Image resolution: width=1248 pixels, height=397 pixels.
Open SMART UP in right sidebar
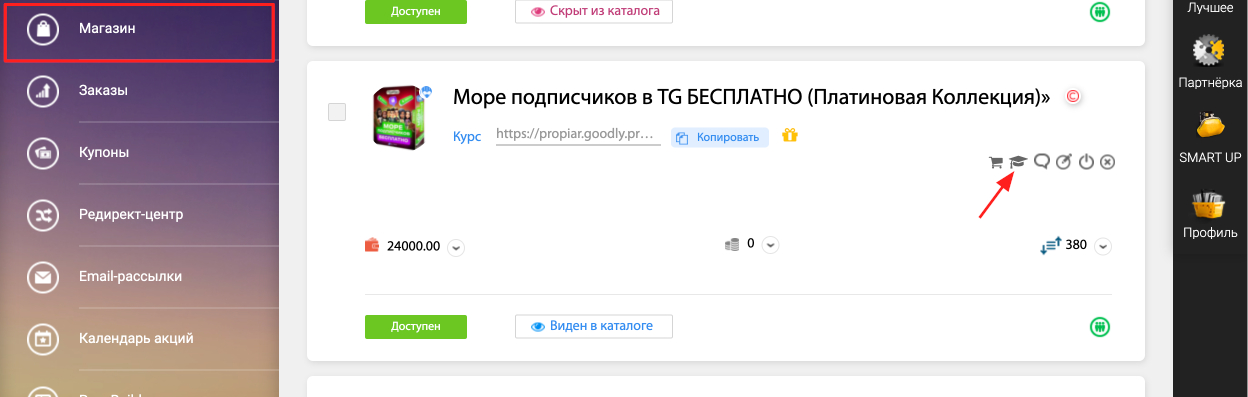(1209, 138)
